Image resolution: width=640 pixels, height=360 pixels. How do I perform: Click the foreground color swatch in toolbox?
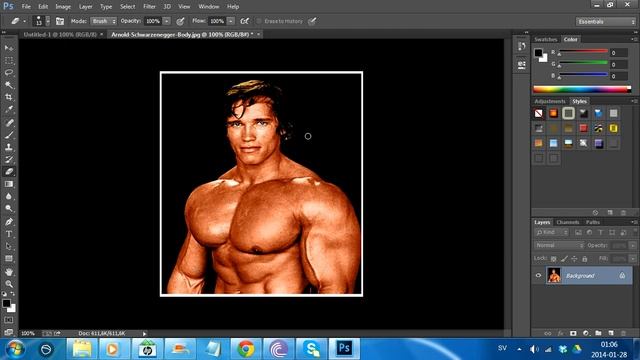[x=6, y=303]
